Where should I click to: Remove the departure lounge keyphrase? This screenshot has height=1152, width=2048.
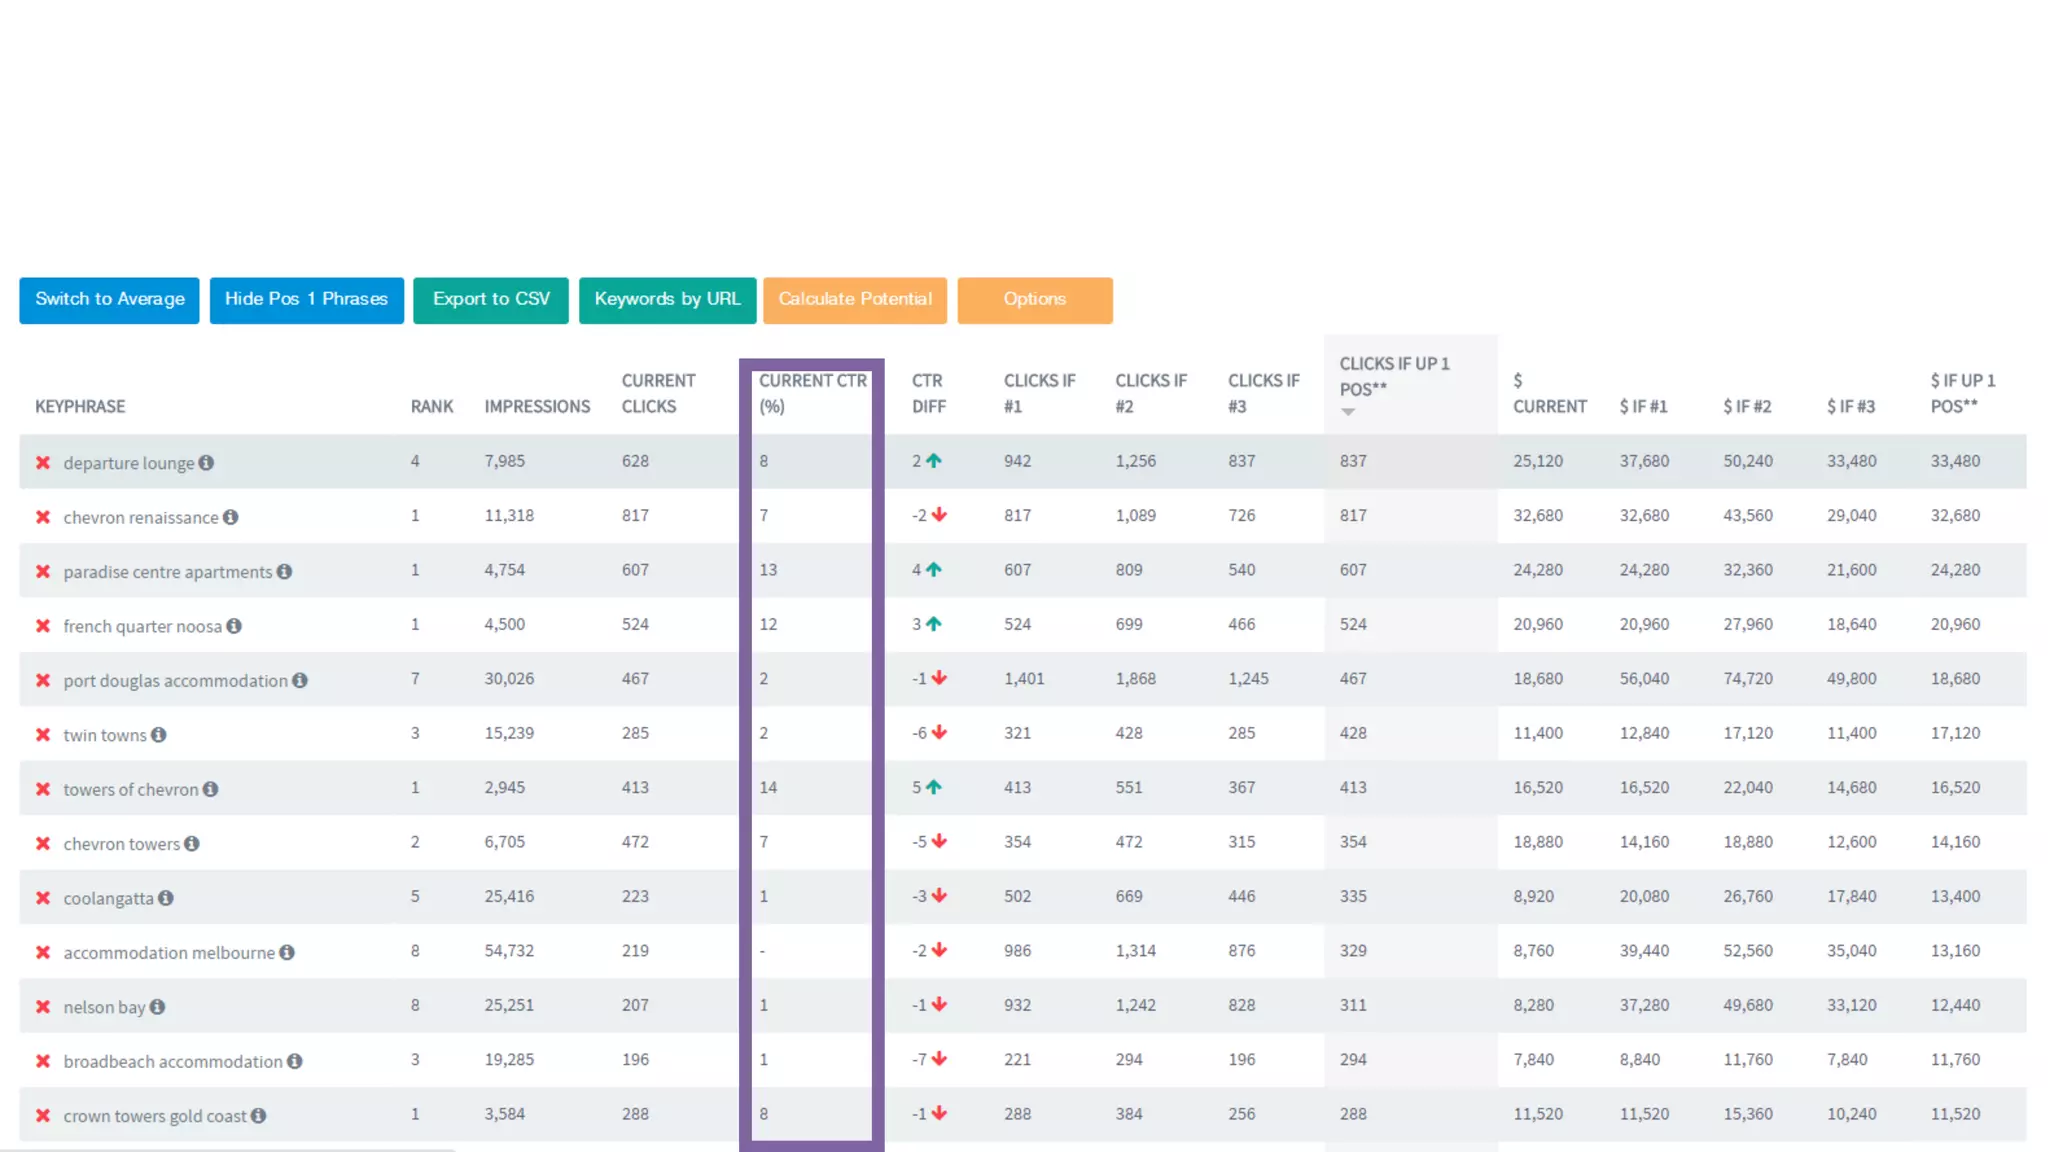click(43, 463)
